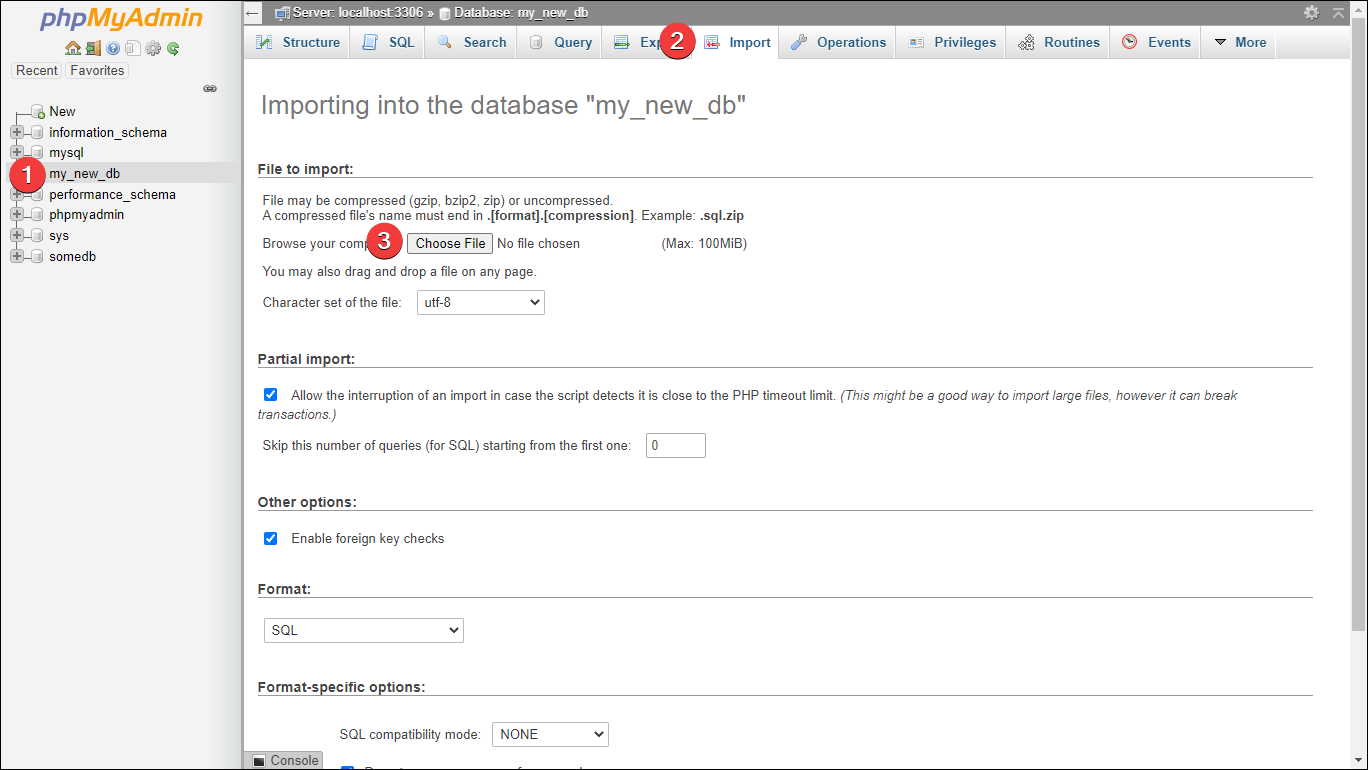Open the Privileges tab

[x=952, y=42]
